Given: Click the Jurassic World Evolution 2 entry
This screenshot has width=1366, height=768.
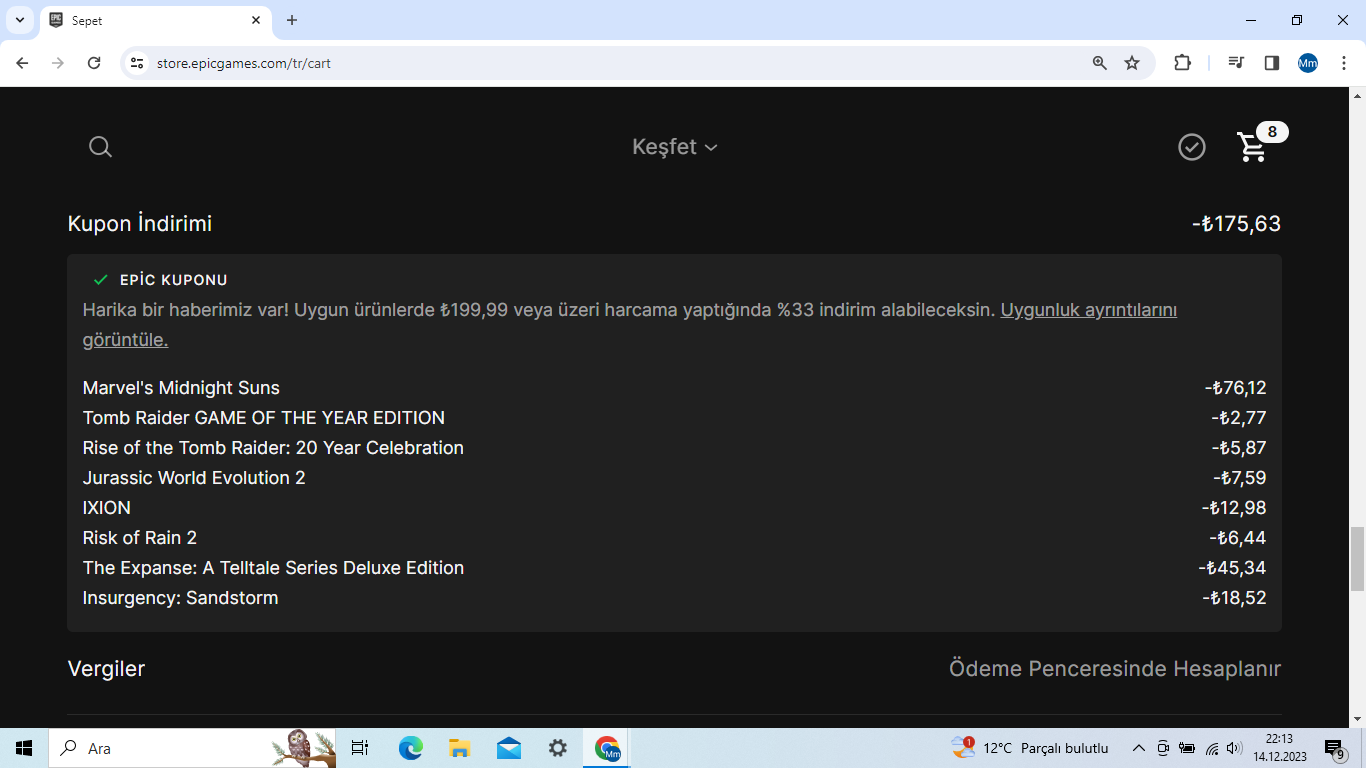Looking at the screenshot, I should coord(194,478).
